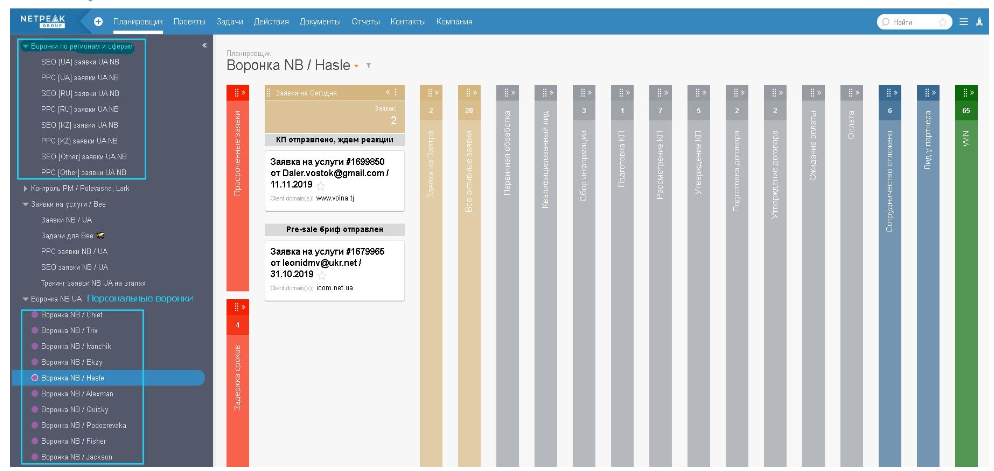Image resolution: width=994 pixels, height=471 pixels.
Task: Open card Заявка на услуги #1679965
Action: tap(334, 271)
